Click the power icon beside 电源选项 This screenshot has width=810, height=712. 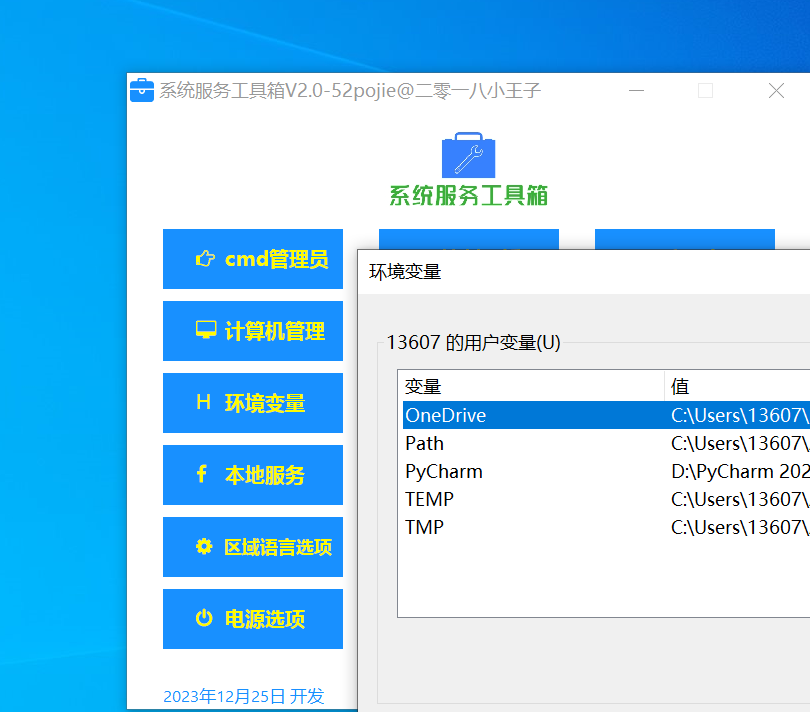pos(204,619)
